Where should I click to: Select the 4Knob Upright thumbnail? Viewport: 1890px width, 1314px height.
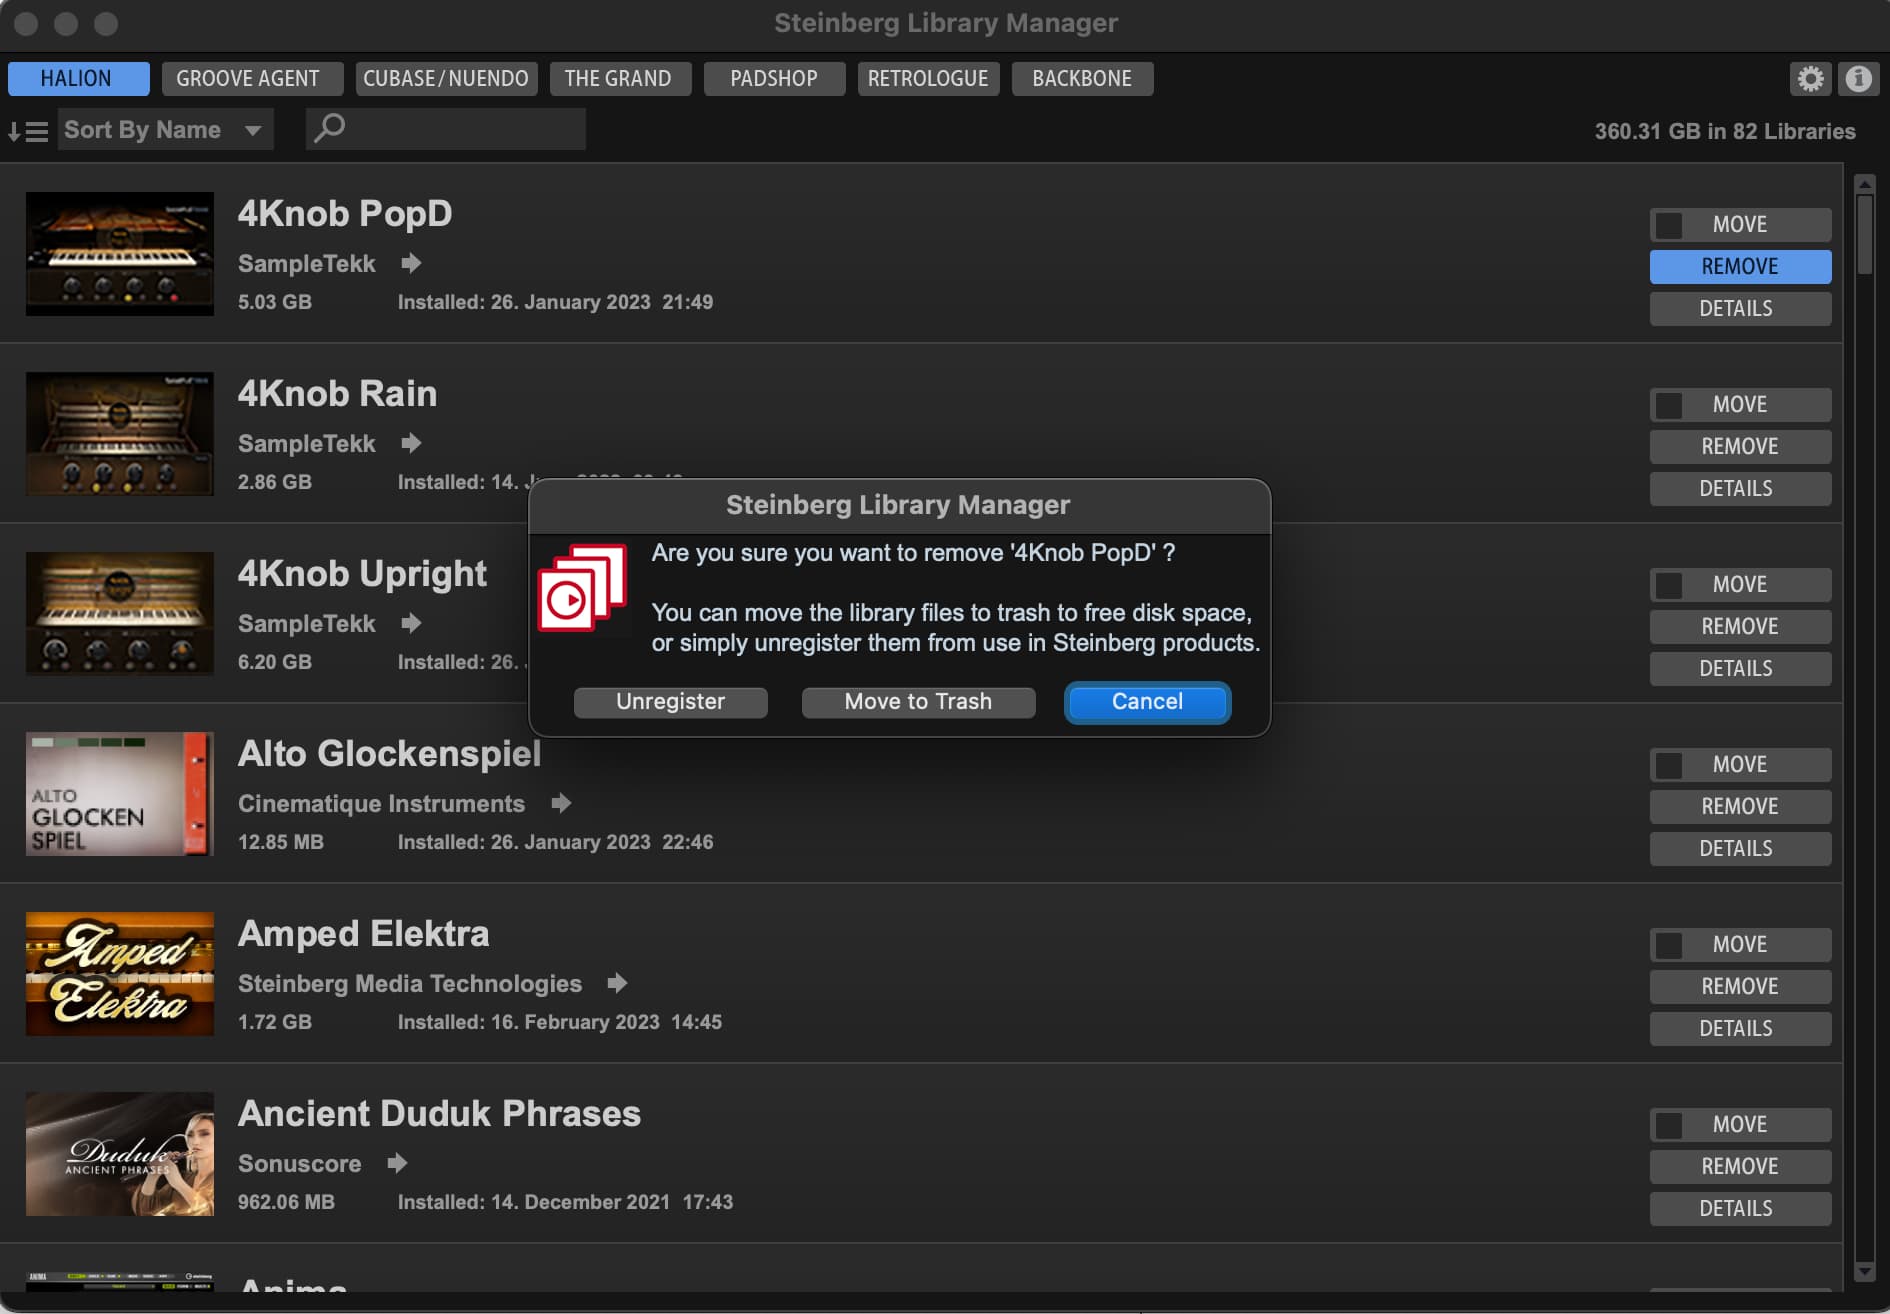[x=120, y=614]
